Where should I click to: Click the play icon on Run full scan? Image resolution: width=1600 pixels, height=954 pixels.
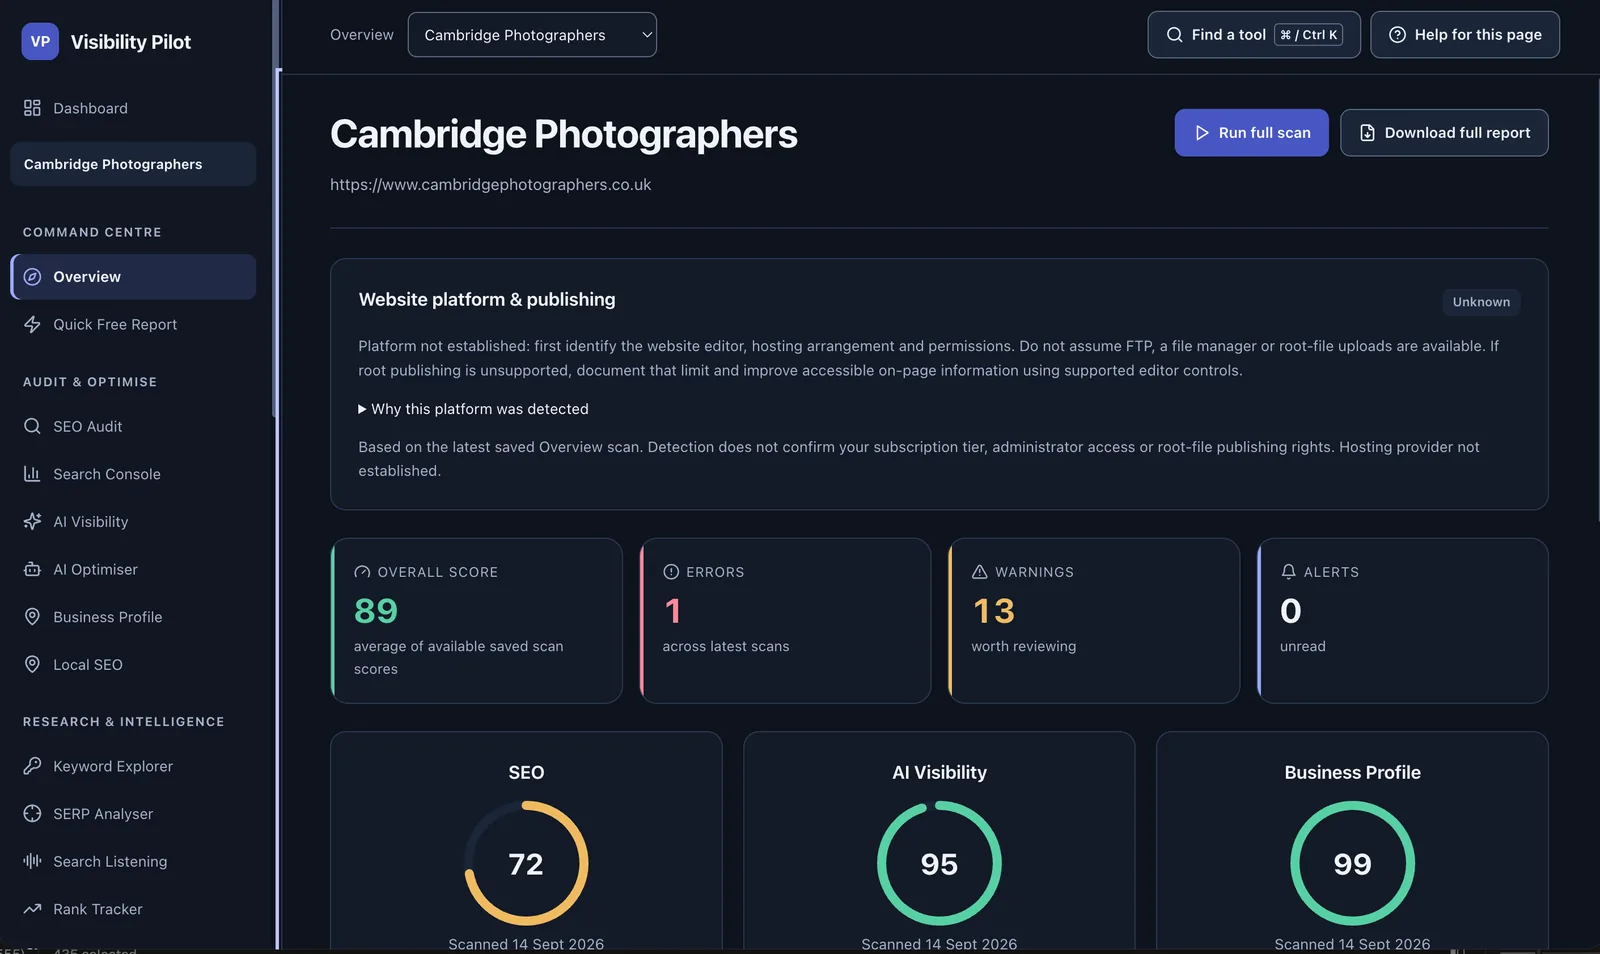point(1202,133)
